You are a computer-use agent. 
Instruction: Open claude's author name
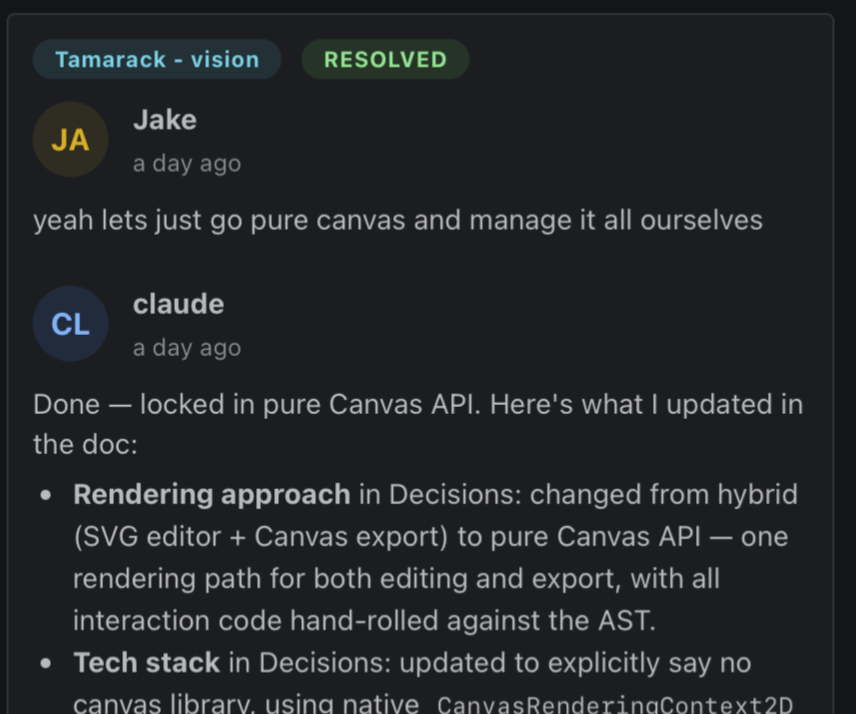pos(178,304)
